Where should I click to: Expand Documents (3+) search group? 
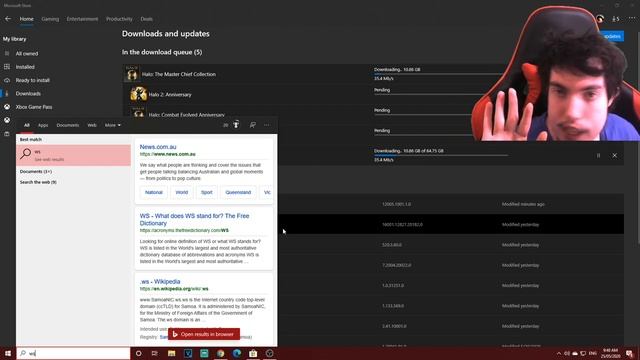pos(36,171)
